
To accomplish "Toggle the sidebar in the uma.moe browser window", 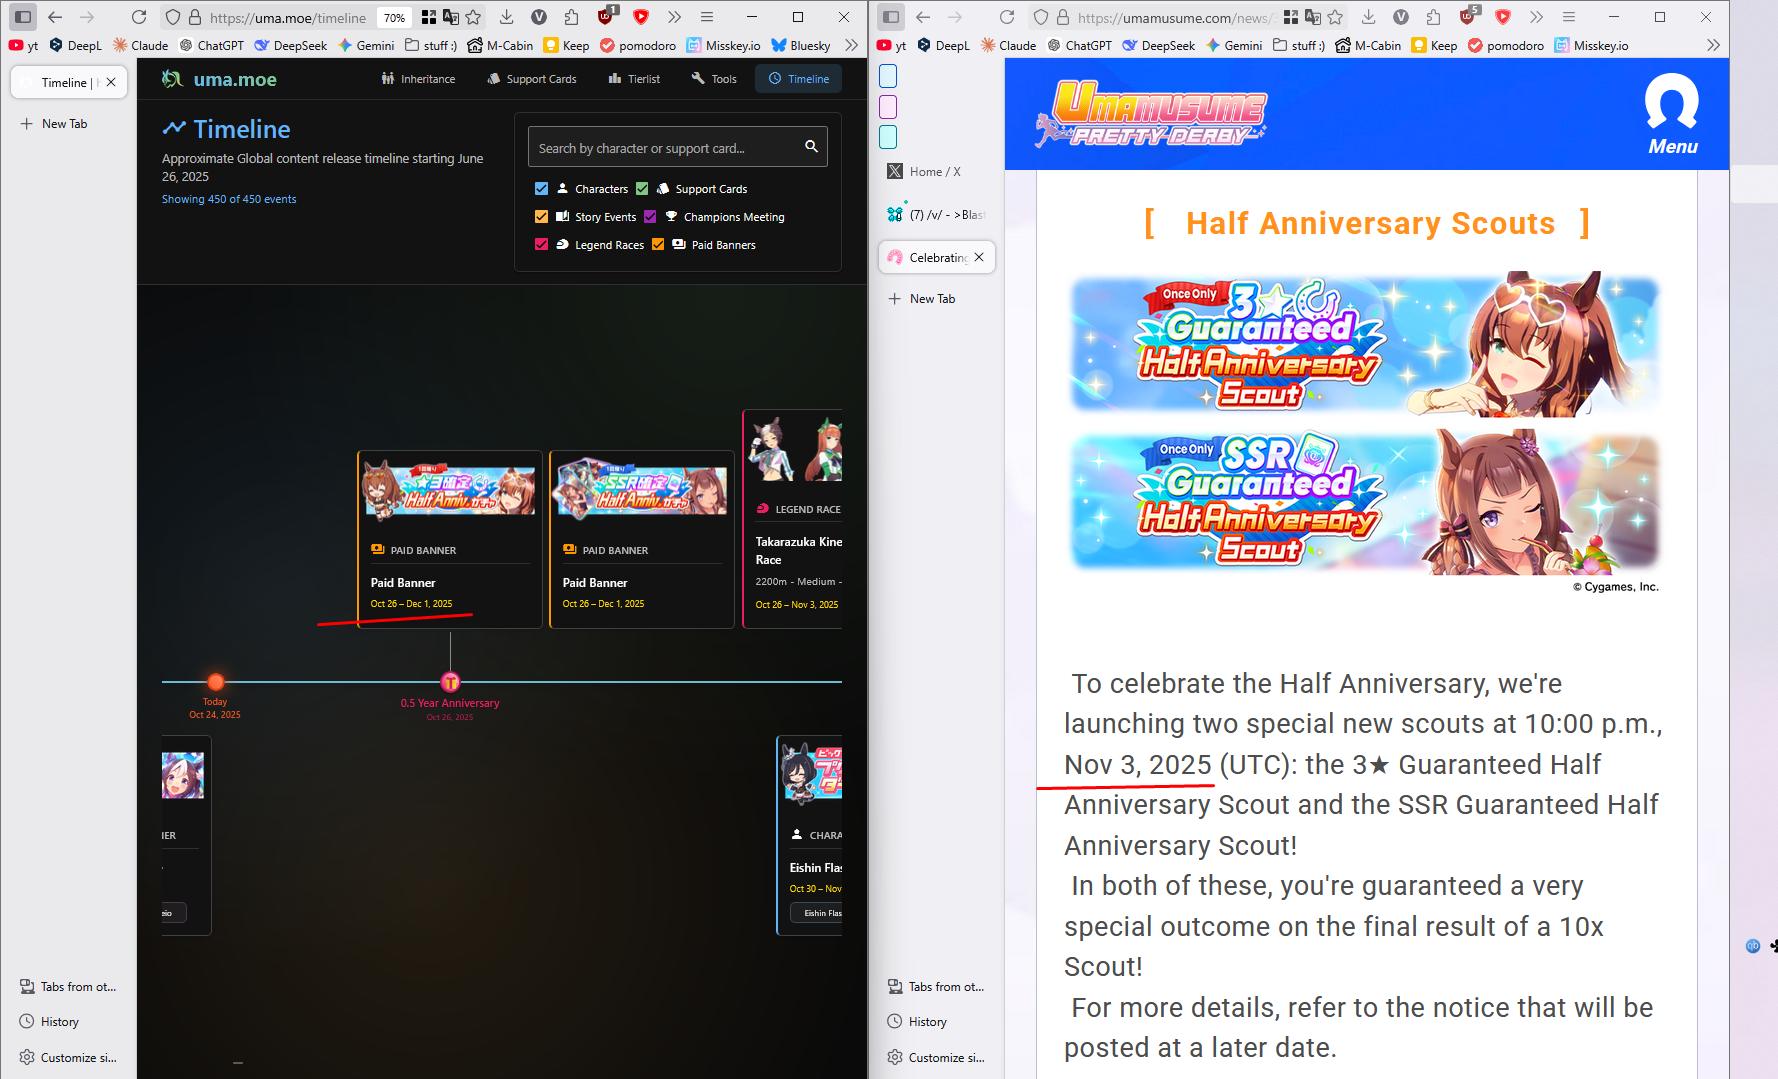I will [x=23, y=17].
